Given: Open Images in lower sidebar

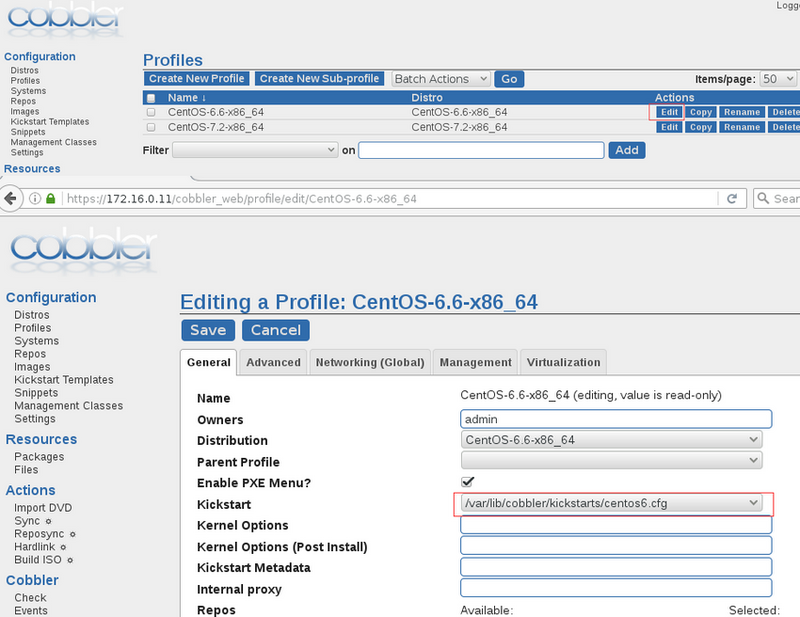Looking at the screenshot, I should pyautogui.click(x=32, y=367).
